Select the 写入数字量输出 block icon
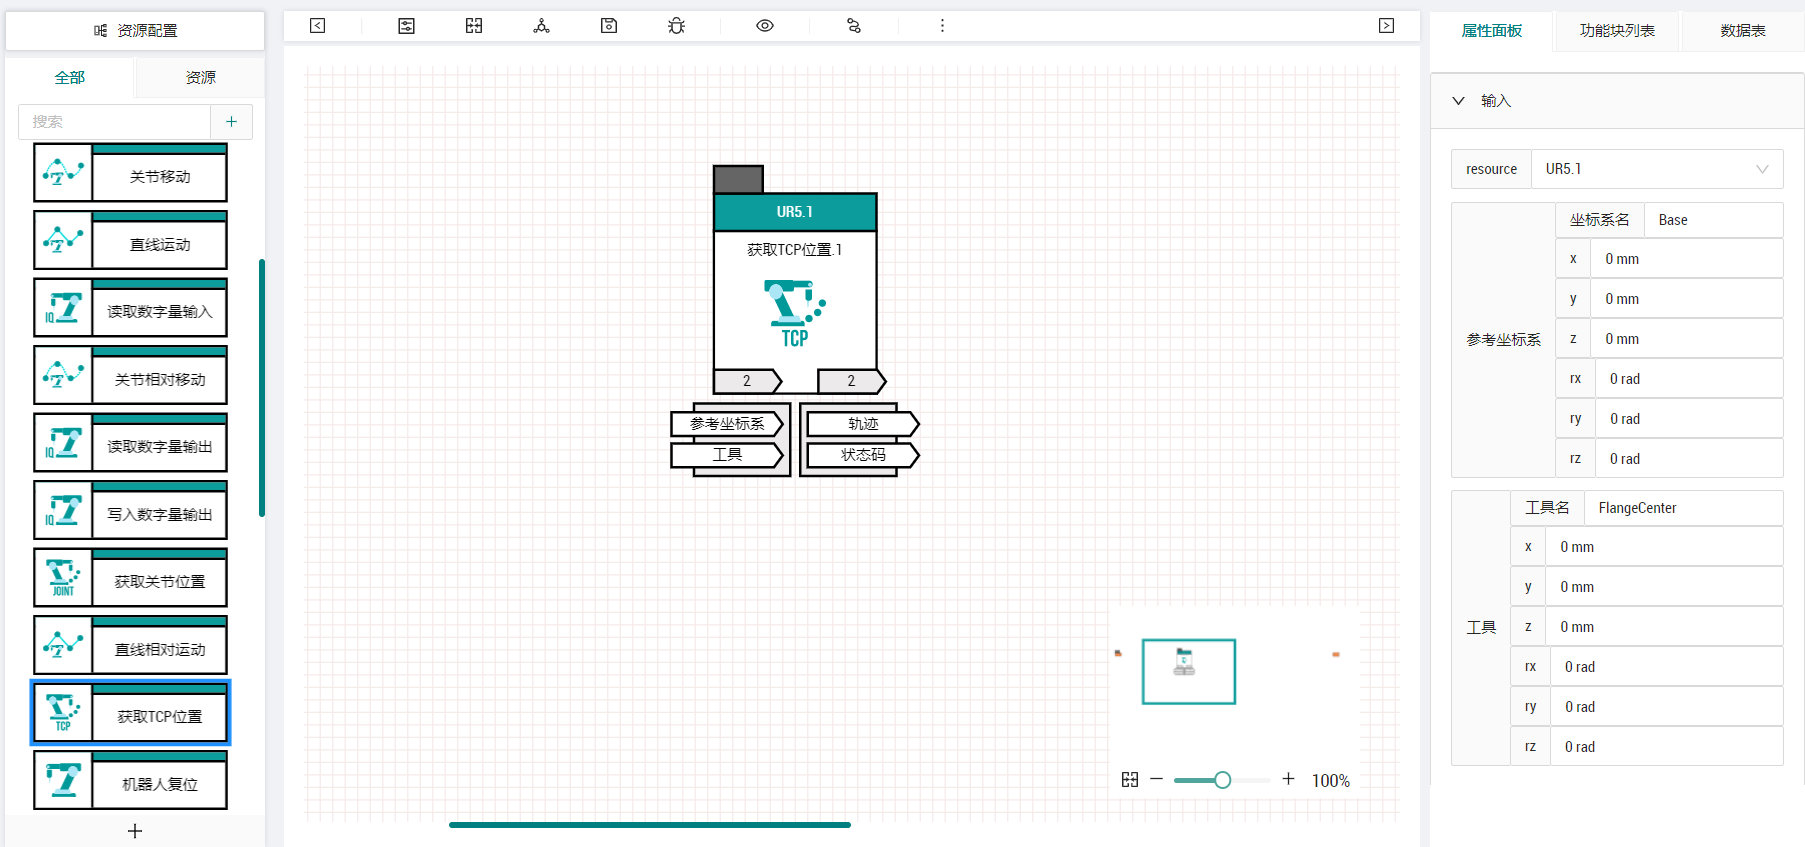The image size is (1805, 847). point(63,510)
